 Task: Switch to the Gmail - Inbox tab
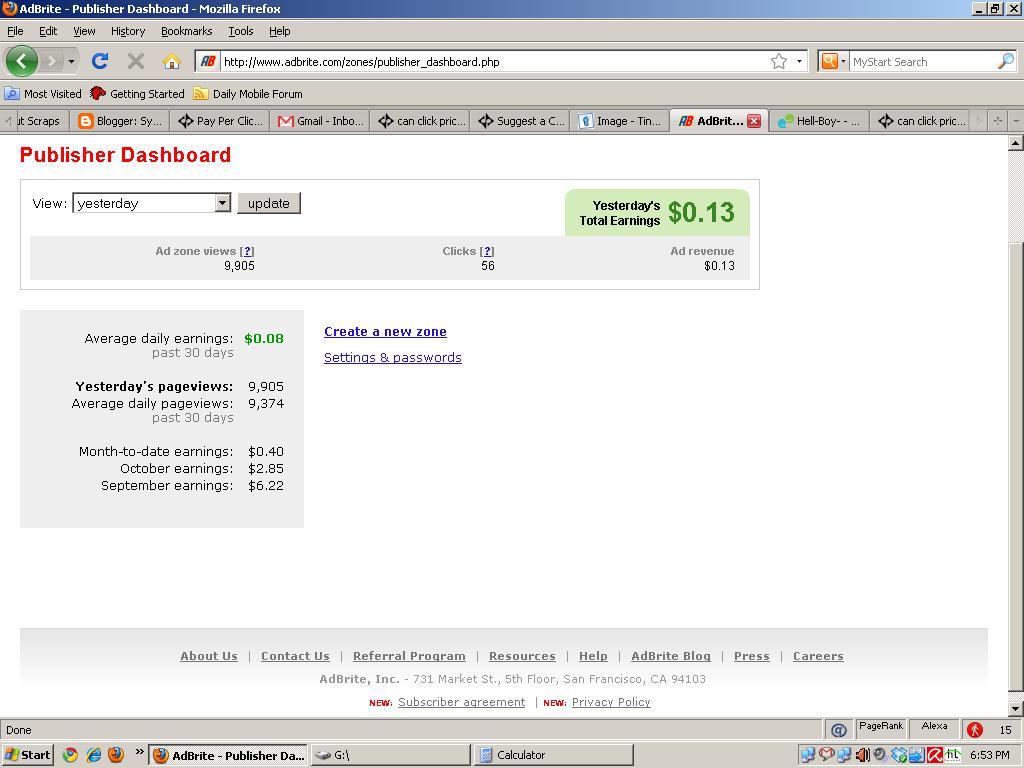pos(321,121)
